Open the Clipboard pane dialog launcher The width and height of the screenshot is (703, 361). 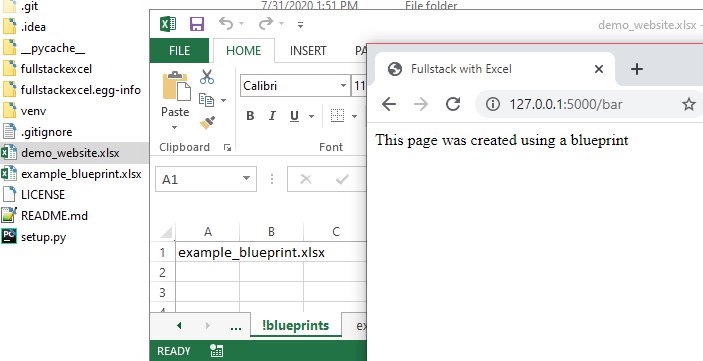click(227, 147)
